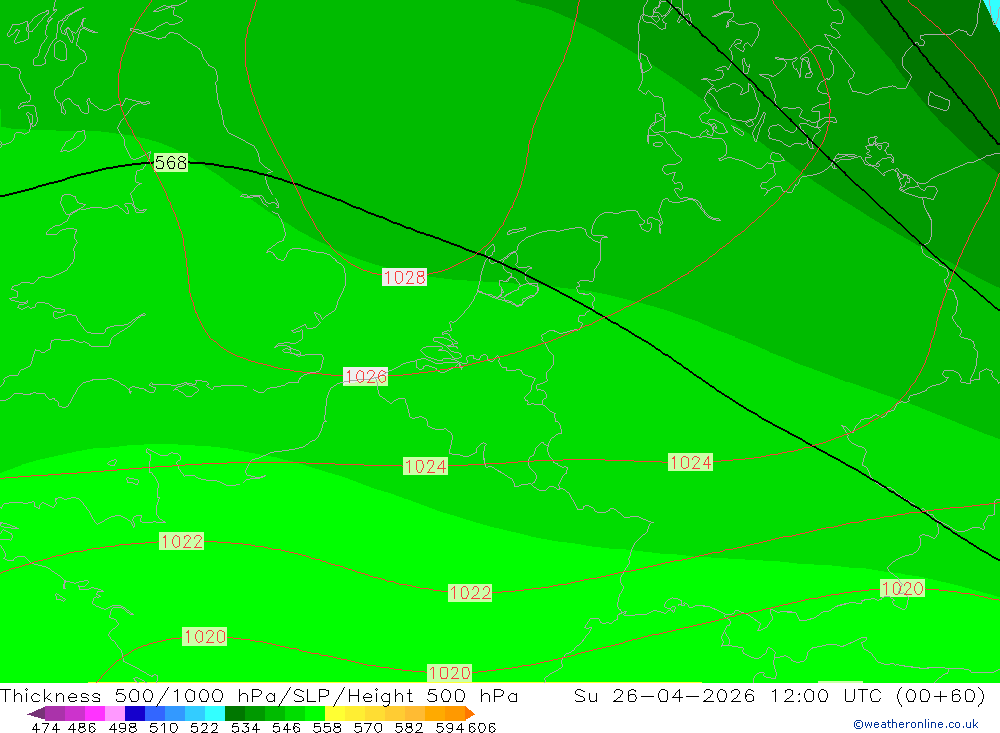Screen dimensions: 1000x733
Task: Click the orange arrow at legend's right end
Action: click(x=470, y=713)
